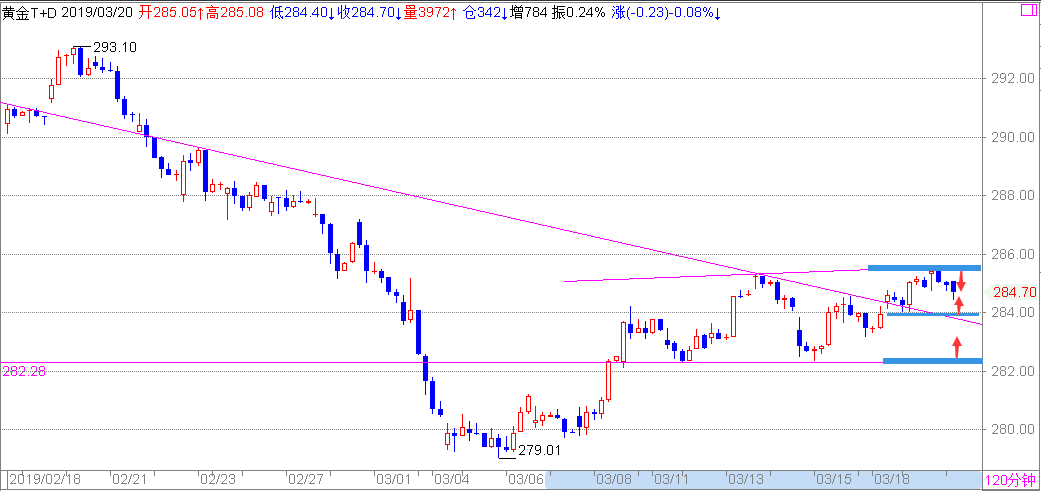Click the 280.00 price axis label
This screenshot has height=491, width=1041.
pyautogui.click(x=1014, y=429)
